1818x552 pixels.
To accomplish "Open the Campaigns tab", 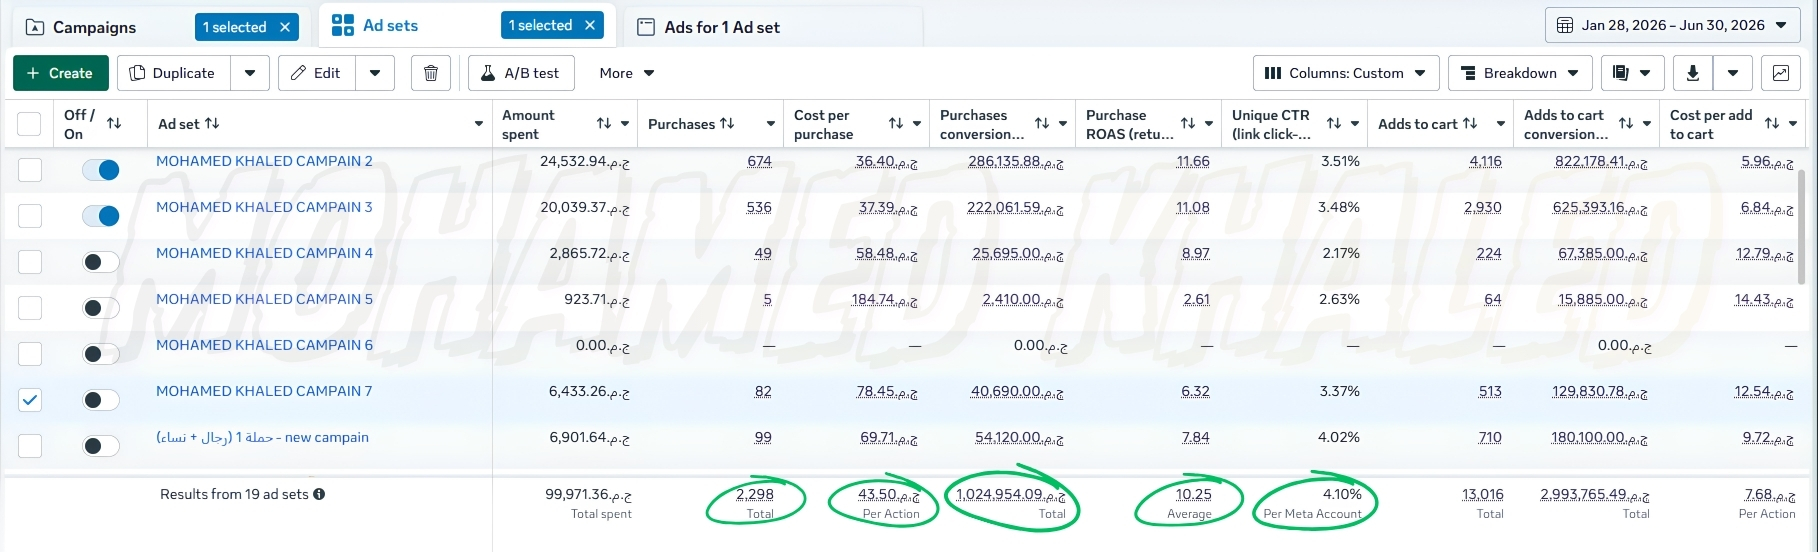I will 95,27.
